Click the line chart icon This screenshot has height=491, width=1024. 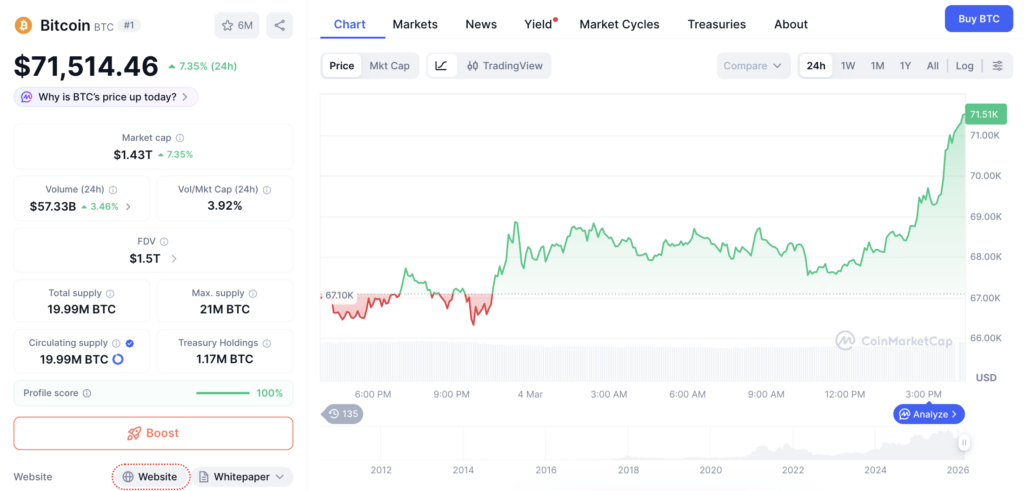click(x=441, y=66)
